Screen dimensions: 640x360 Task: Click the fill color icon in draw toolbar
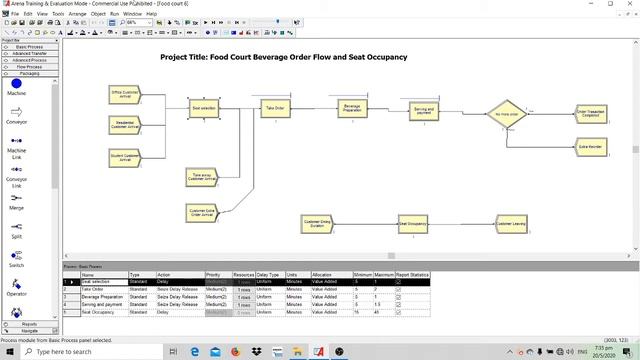[x=83, y=33]
